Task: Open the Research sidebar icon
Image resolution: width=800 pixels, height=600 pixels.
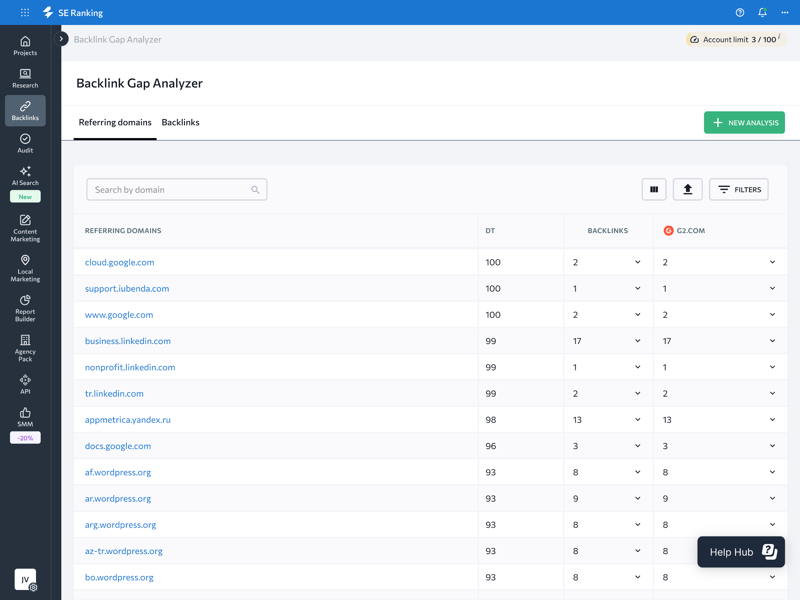Action: click(25, 78)
